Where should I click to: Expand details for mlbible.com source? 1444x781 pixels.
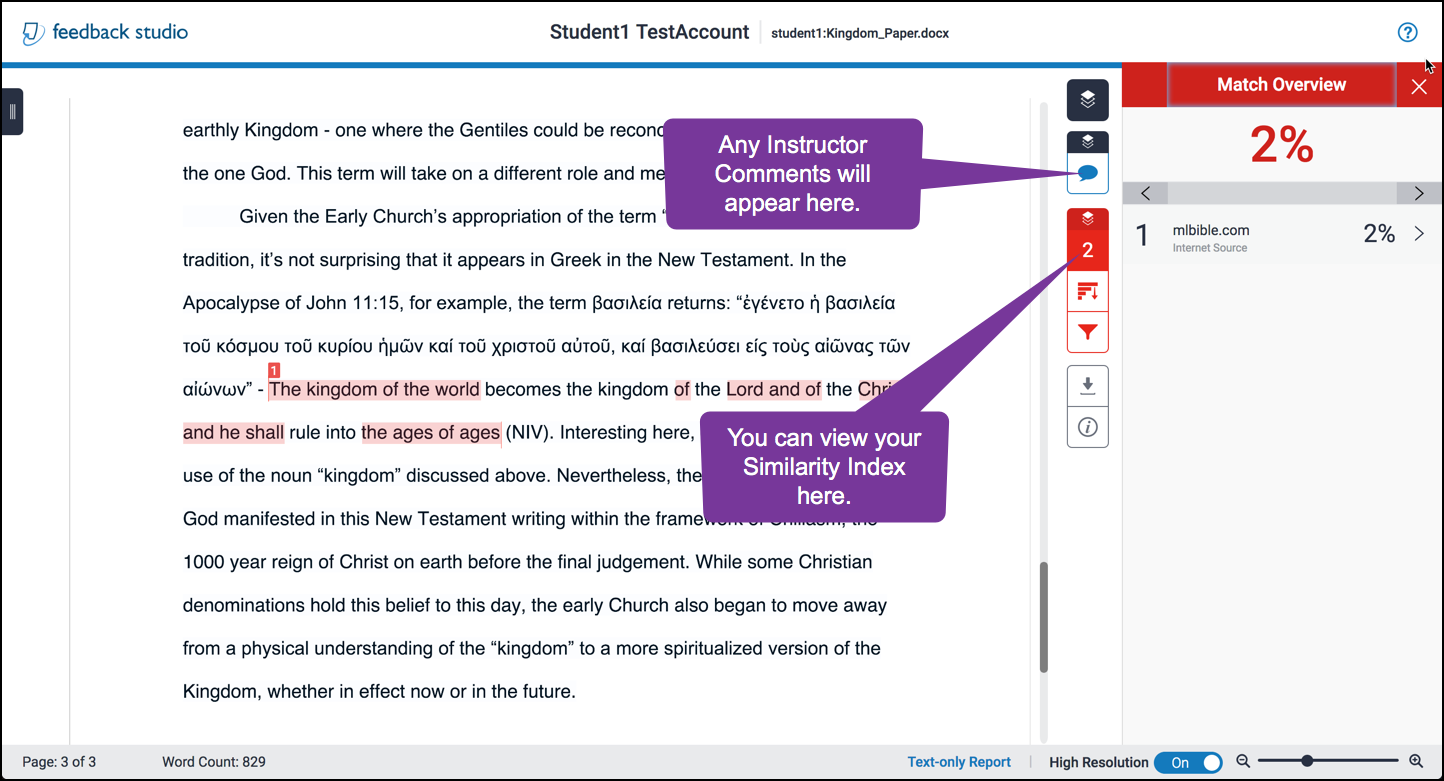(x=1419, y=233)
